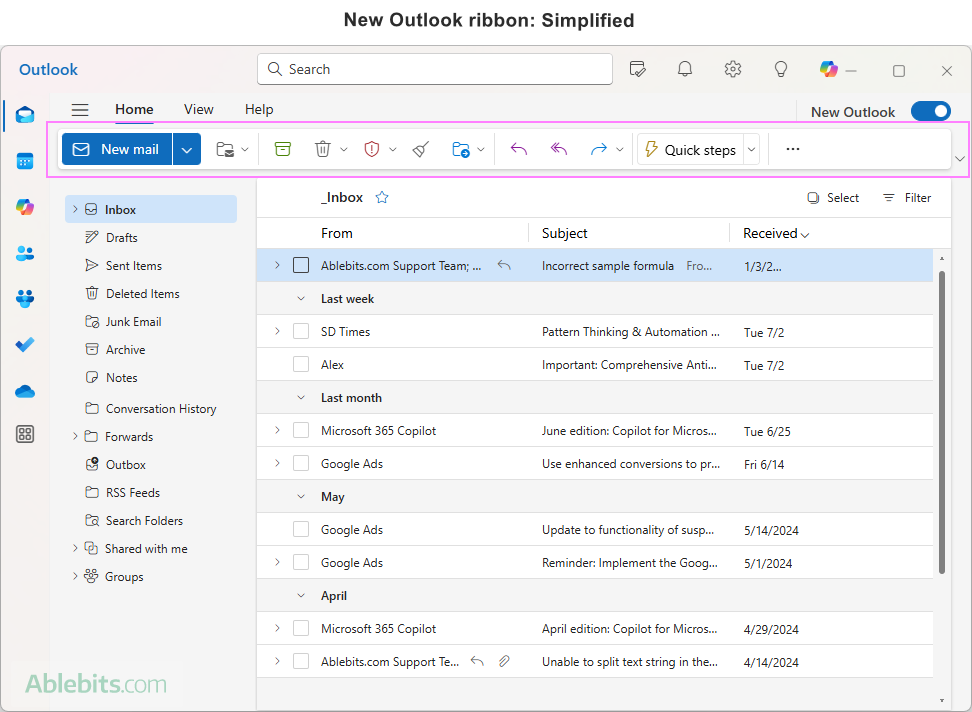Archive the selected message using the ribbon
The height and width of the screenshot is (712, 972).
pos(284,148)
